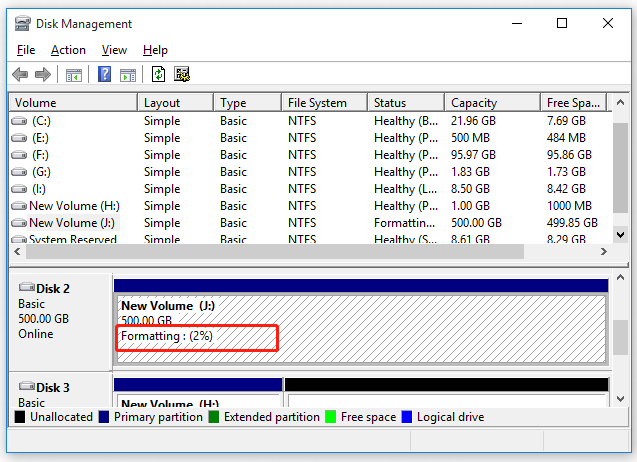
Task: Click the Disk Management title bar icon
Action: click(x=22, y=24)
